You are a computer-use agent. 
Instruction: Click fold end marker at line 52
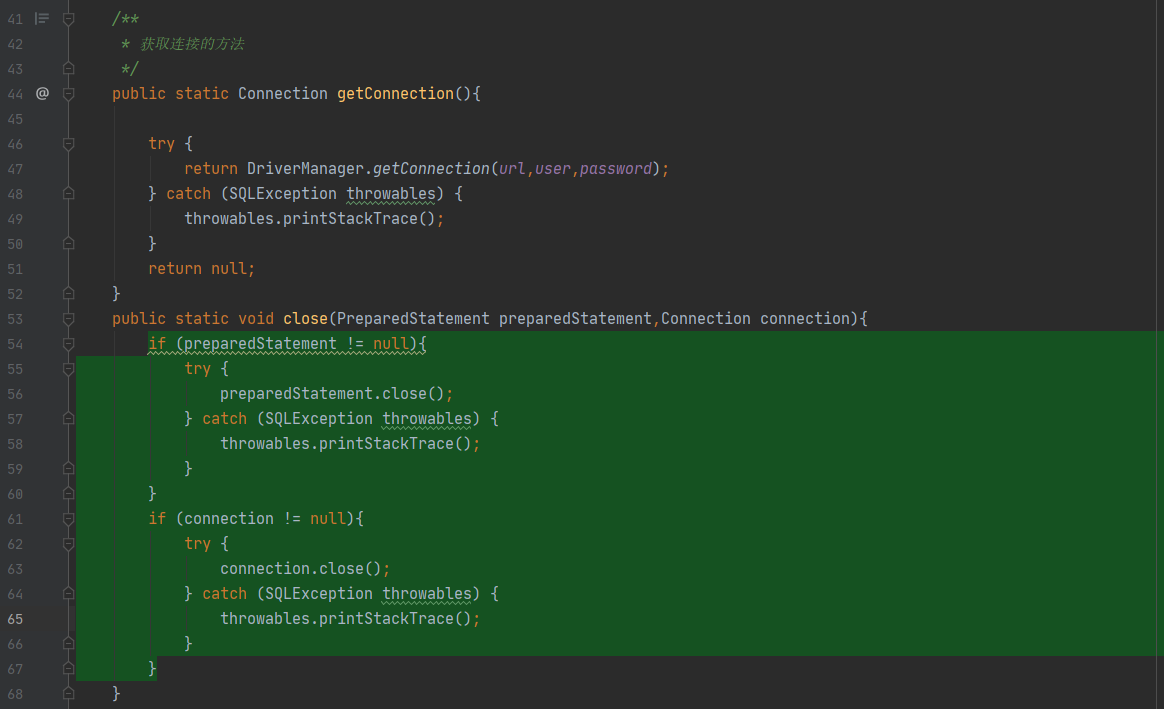(68, 294)
